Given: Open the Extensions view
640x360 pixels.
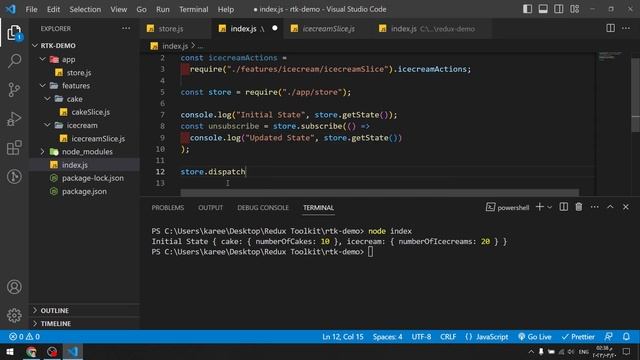Looking at the screenshot, I should pyautogui.click(x=14, y=147).
